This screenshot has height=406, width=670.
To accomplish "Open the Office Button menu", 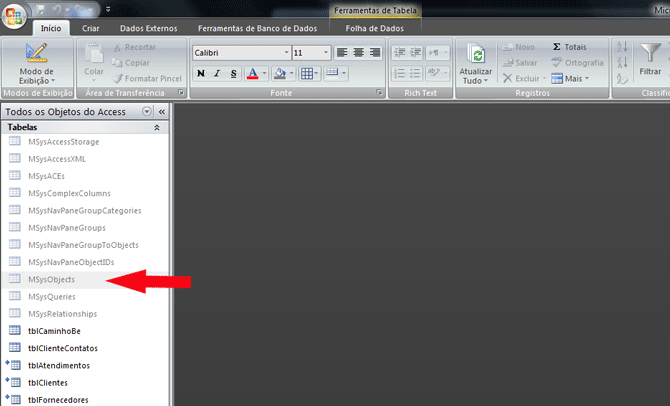I will point(14,17).
